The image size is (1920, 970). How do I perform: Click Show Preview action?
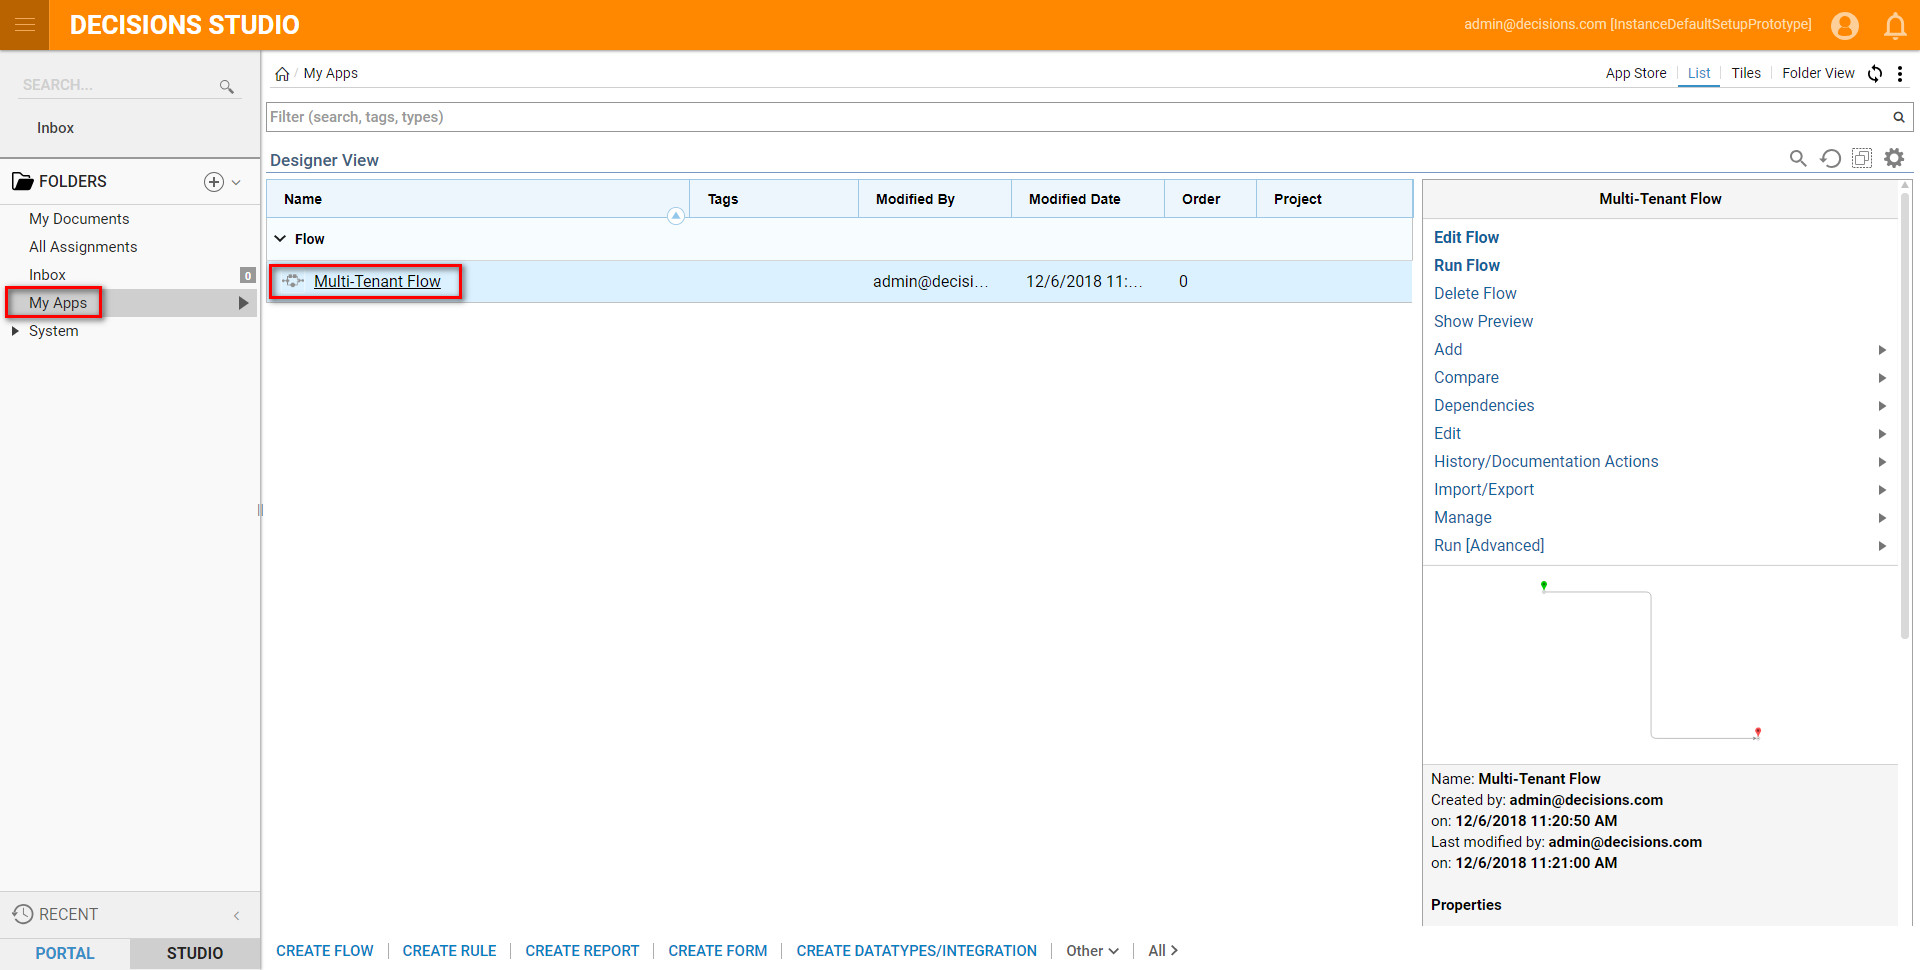pyautogui.click(x=1483, y=321)
